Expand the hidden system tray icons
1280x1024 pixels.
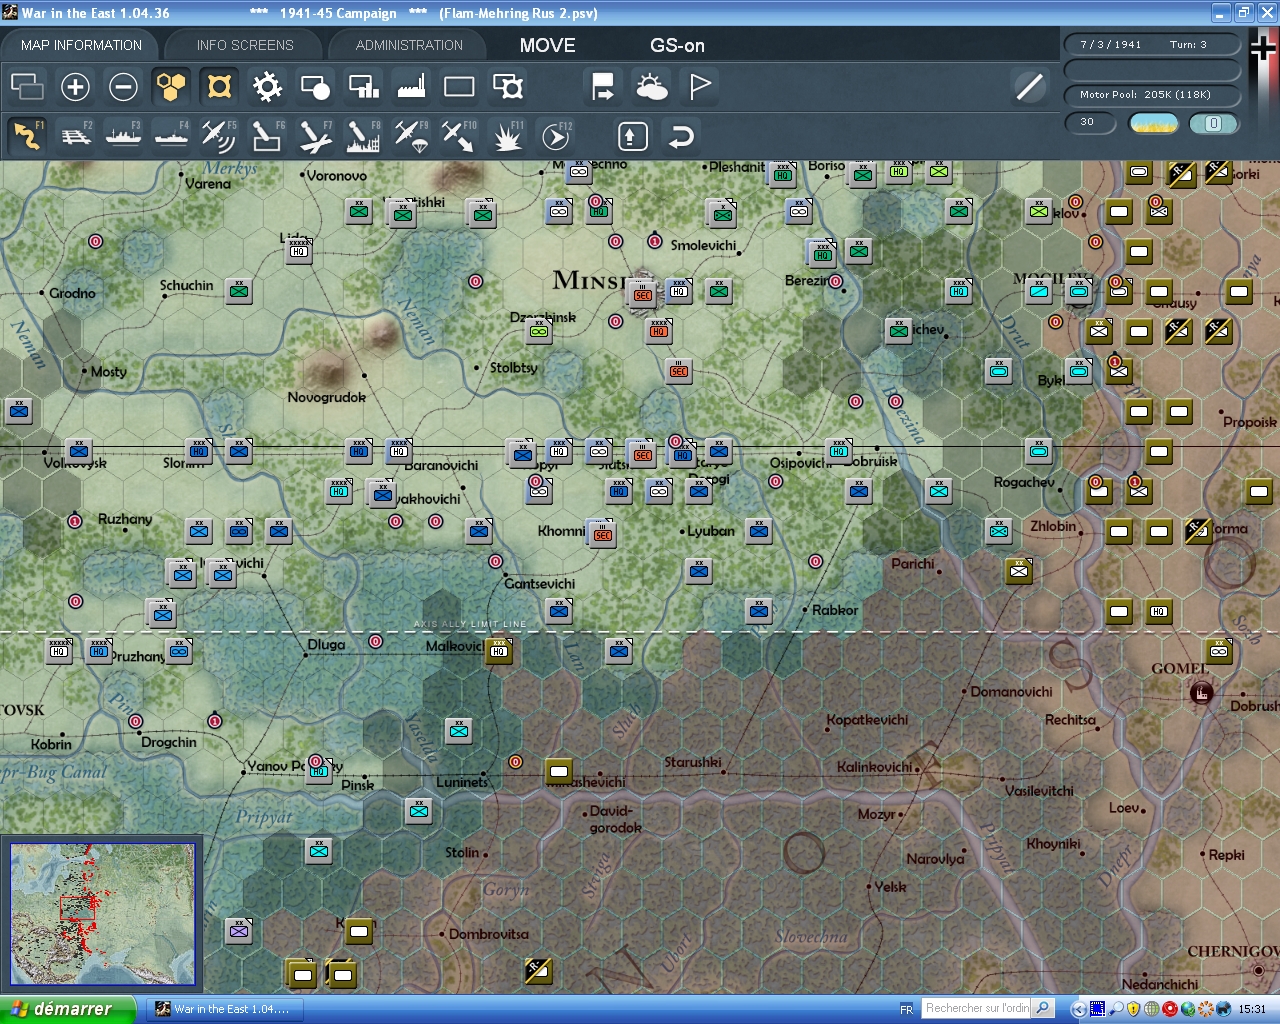1078,1009
